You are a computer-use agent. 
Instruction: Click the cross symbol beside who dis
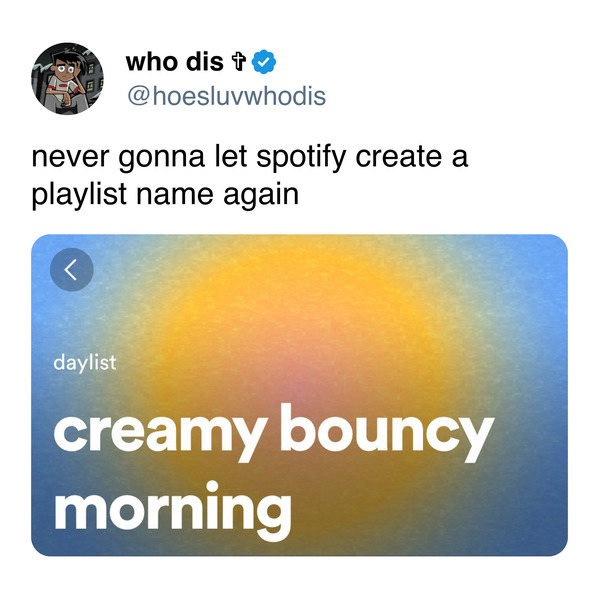[239, 62]
